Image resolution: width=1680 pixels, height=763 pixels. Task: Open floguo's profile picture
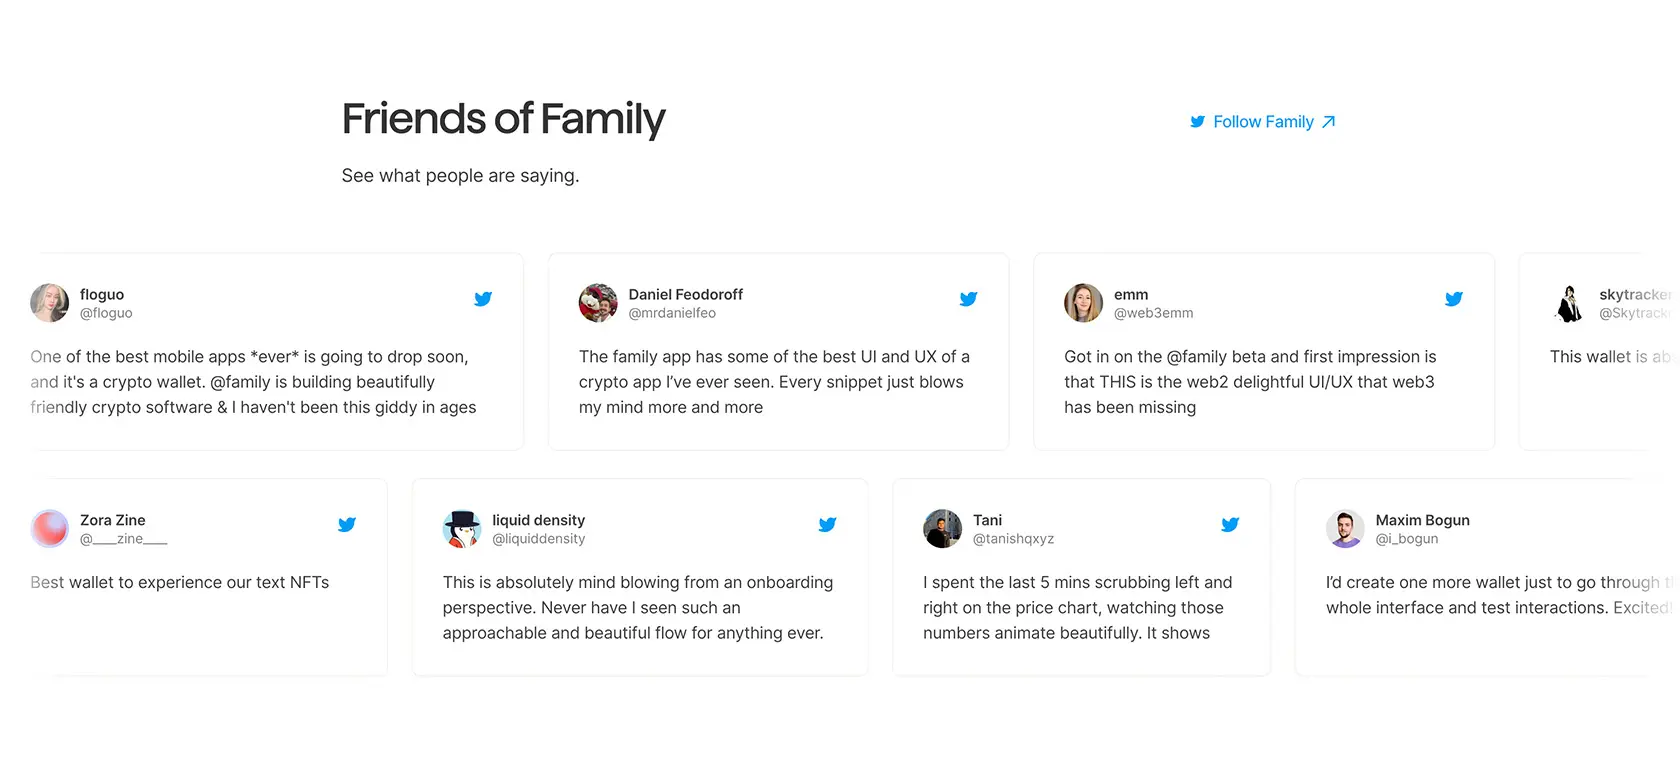point(50,303)
